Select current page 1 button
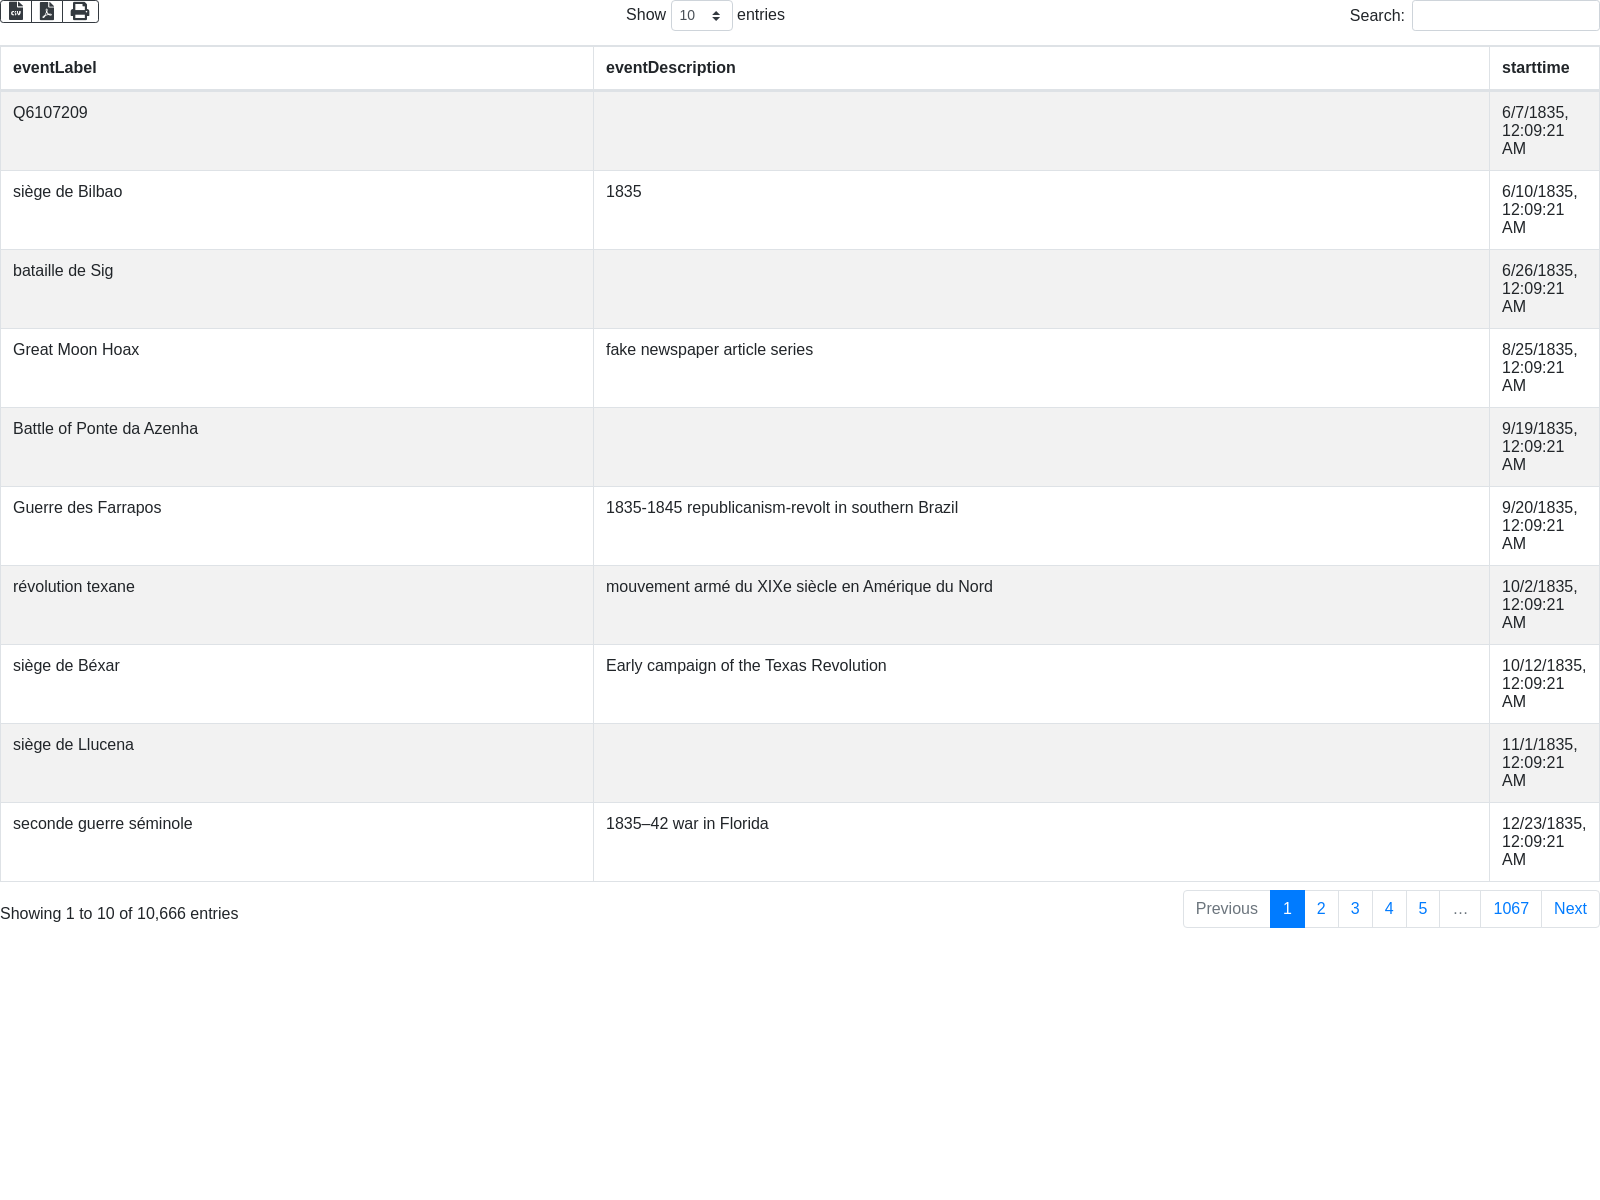This screenshot has width=1600, height=1200. pyautogui.click(x=1287, y=909)
